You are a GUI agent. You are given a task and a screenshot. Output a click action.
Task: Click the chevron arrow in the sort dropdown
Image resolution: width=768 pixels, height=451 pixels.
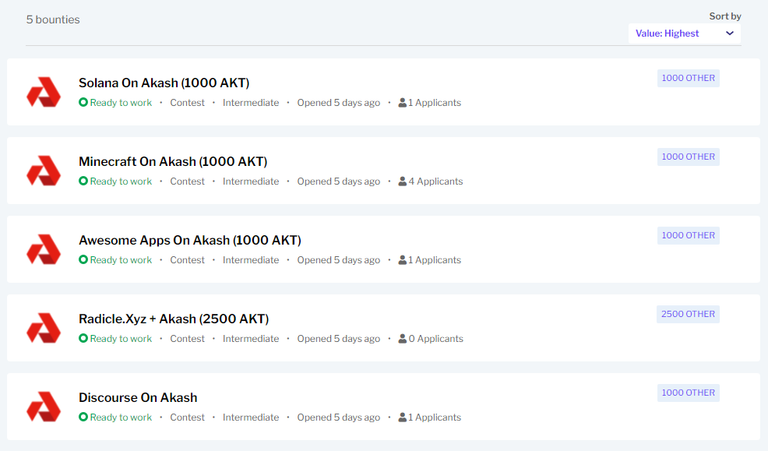click(730, 33)
